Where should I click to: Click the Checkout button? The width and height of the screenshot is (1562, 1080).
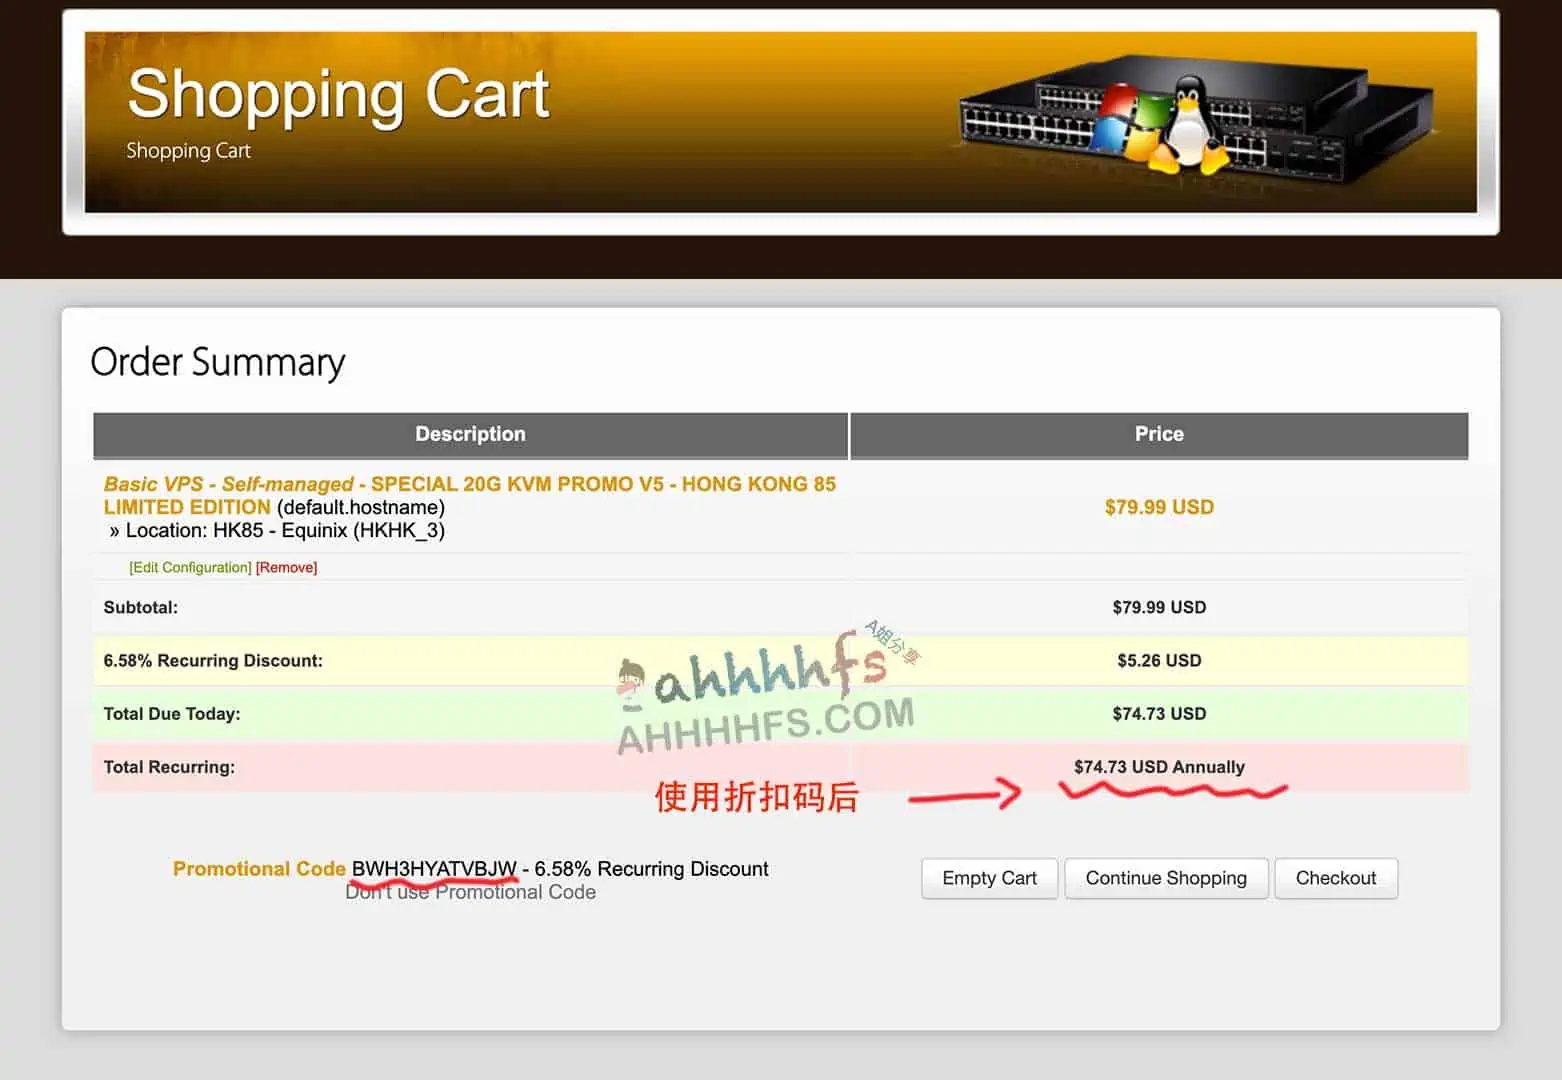1336,878
